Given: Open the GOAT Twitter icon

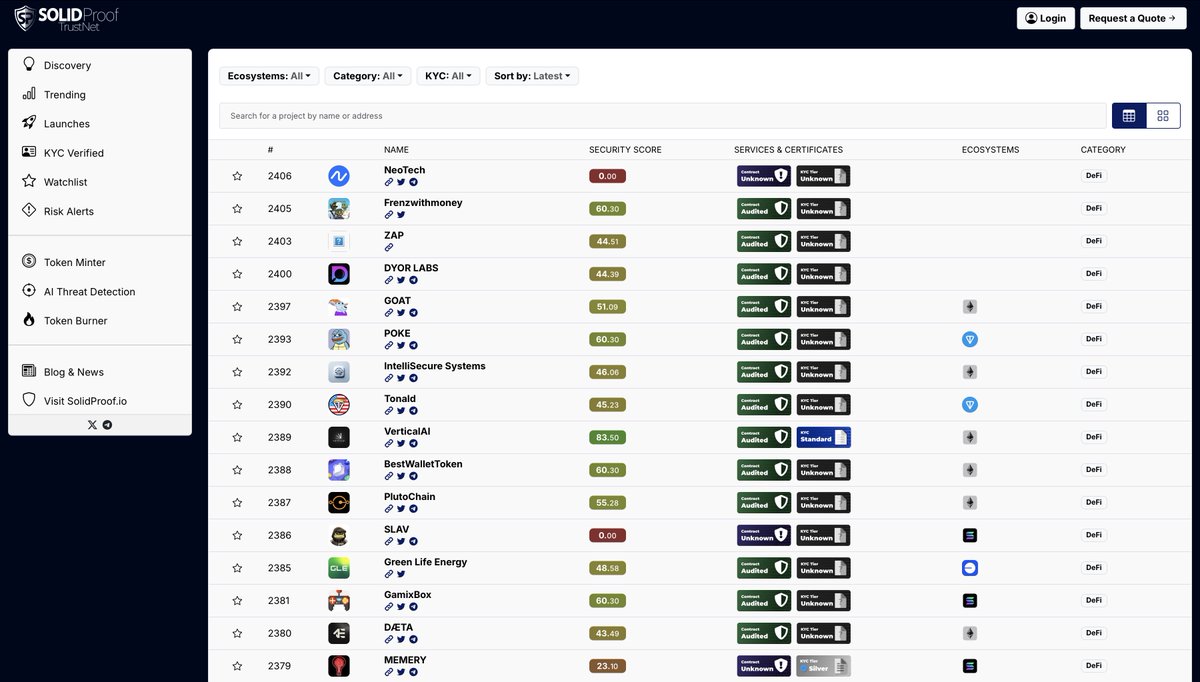Looking at the screenshot, I should (x=401, y=313).
